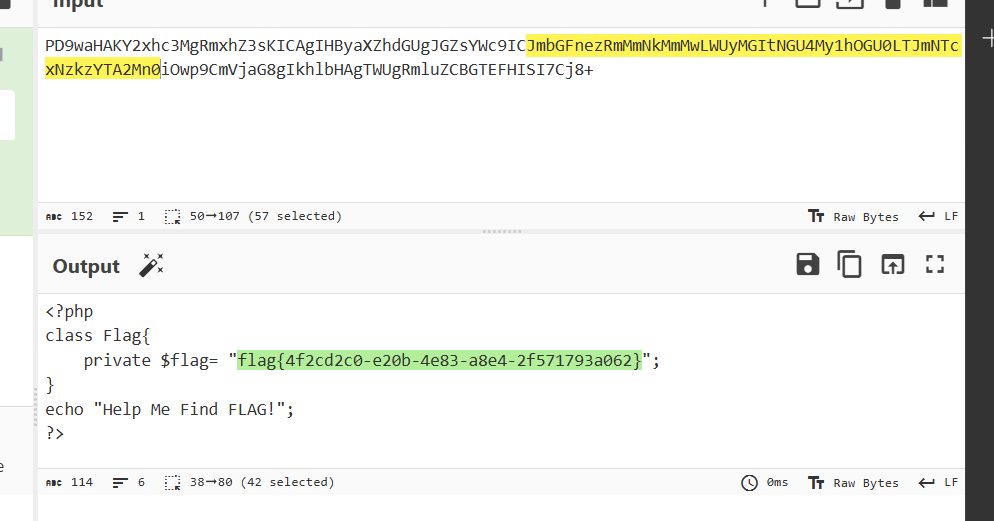994x521 pixels.
Task: Click the magic wand icon beside Output
Action: point(151,265)
